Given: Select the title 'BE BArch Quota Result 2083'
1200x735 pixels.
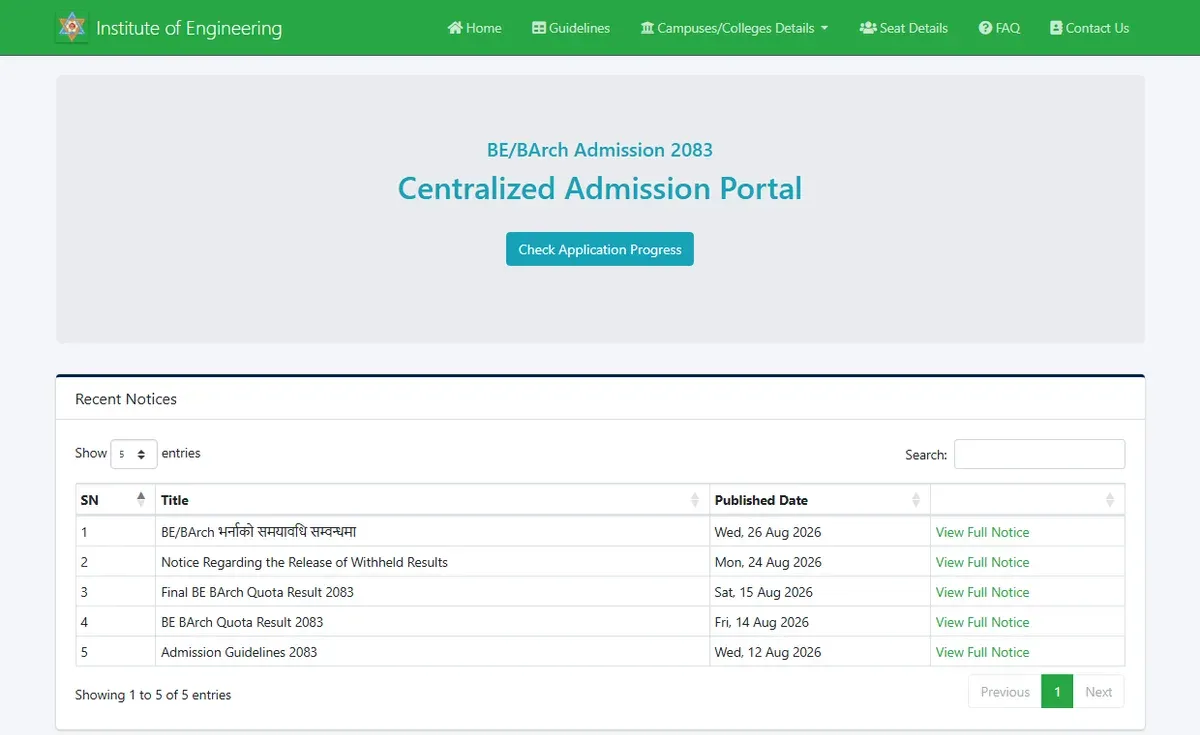Looking at the screenshot, I should click(242, 622).
